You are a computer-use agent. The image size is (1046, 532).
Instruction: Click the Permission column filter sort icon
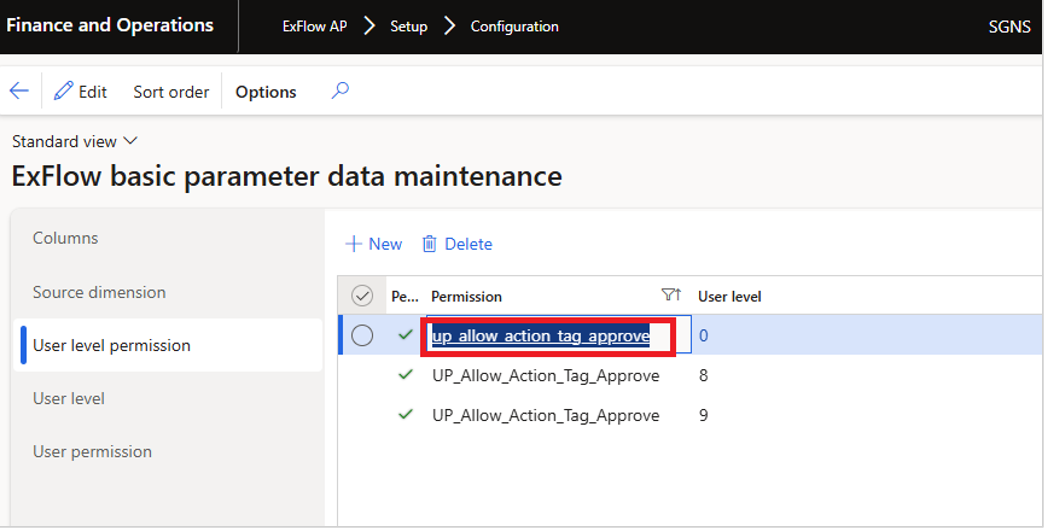pyautogui.click(x=671, y=295)
